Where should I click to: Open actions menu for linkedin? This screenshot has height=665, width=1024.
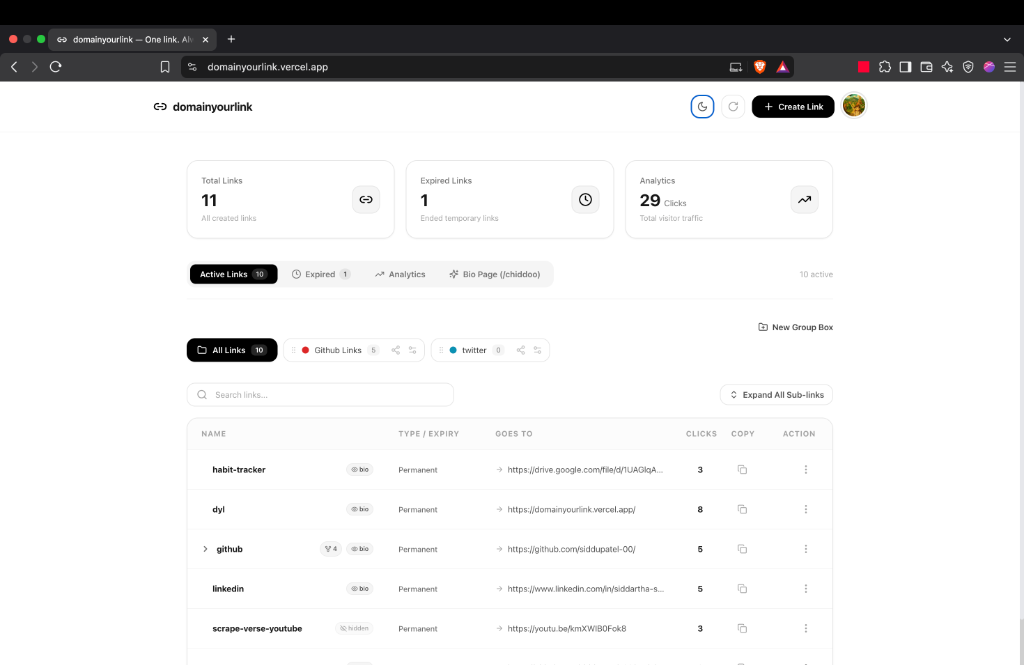[806, 589]
